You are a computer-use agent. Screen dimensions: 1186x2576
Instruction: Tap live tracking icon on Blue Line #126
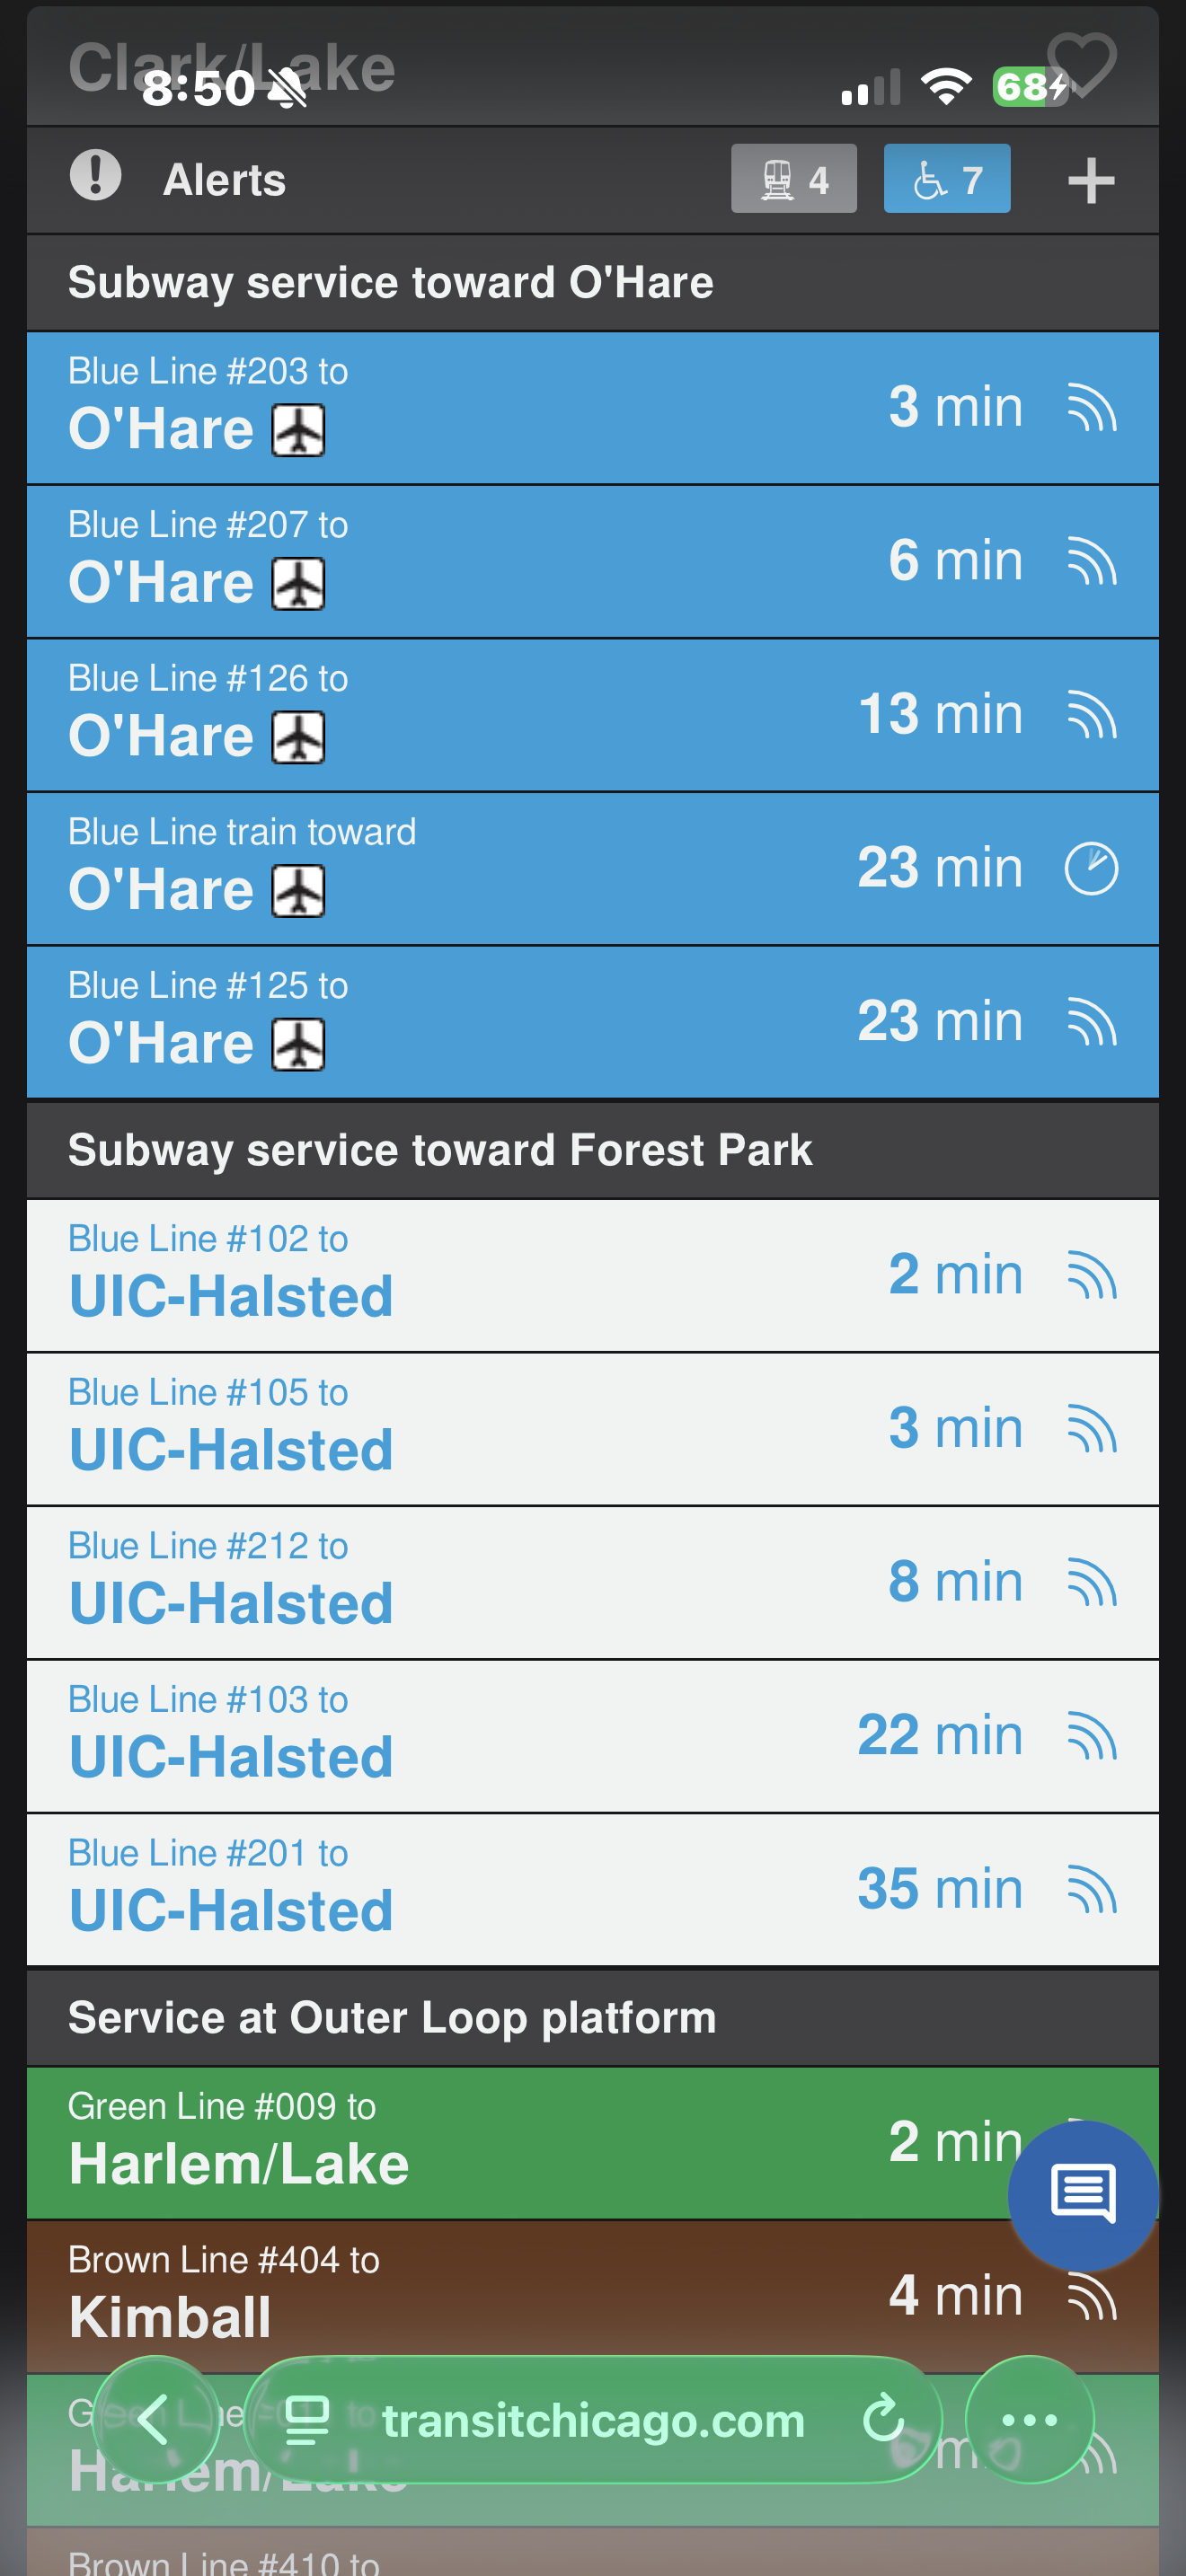[1091, 716]
